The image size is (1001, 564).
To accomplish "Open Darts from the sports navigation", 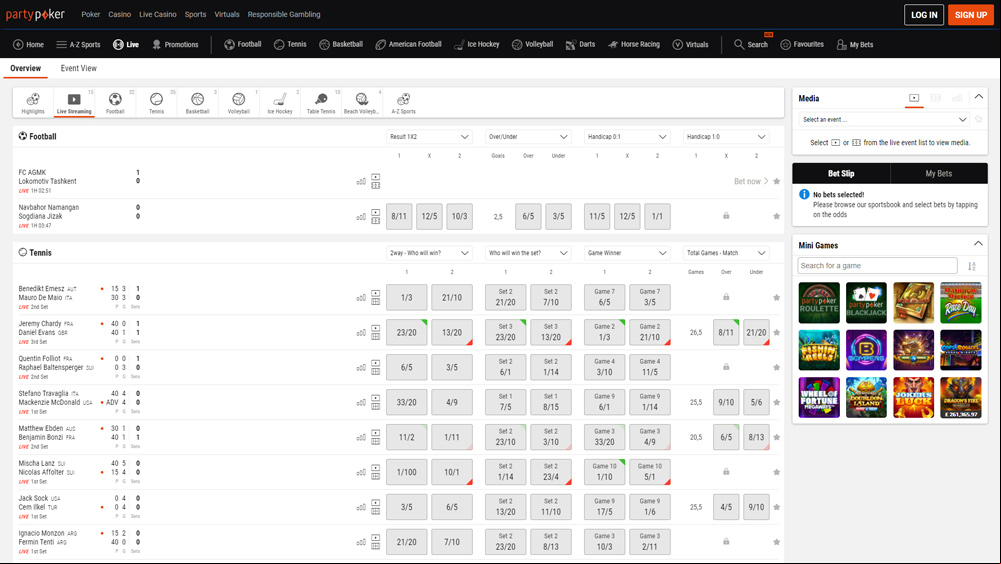I will tap(580, 44).
